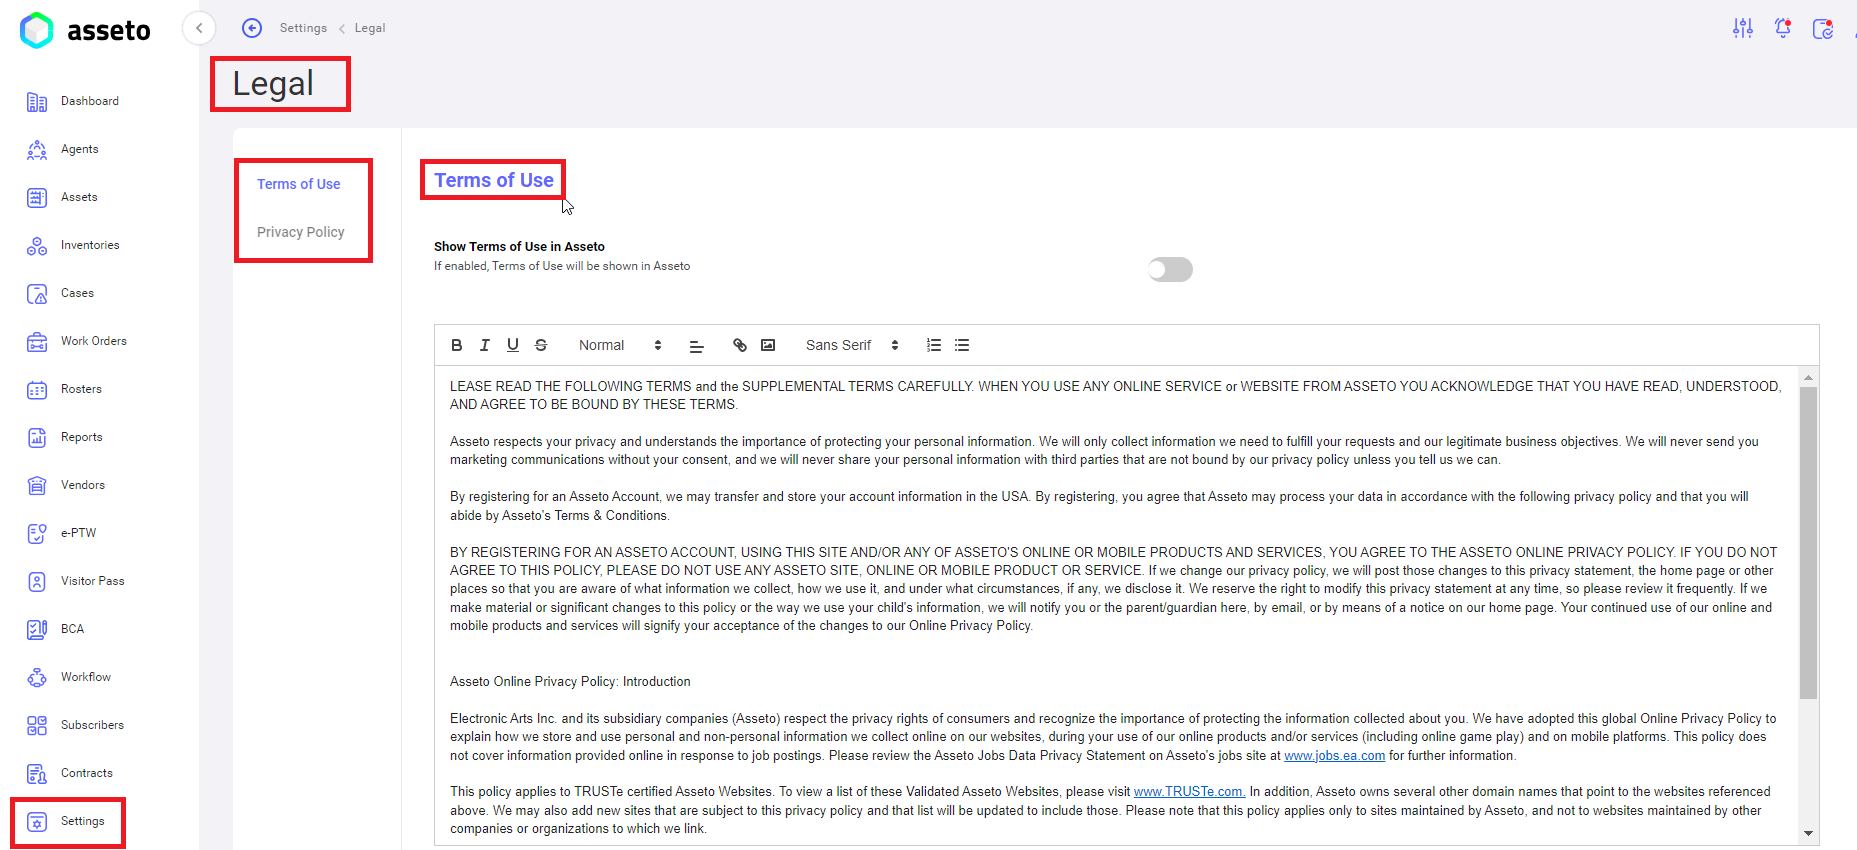Open the Visitor Pass sidebar icon
1857x850 pixels.
click(x=37, y=582)
